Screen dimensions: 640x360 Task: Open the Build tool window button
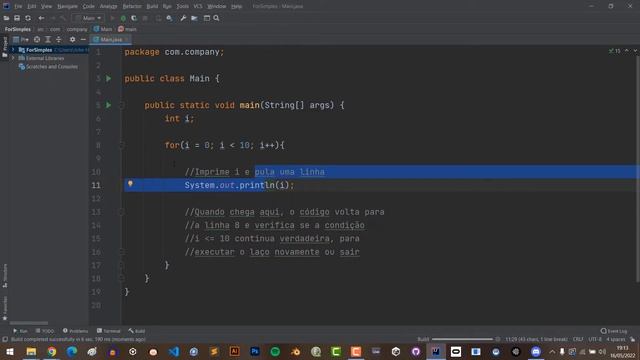137,331
